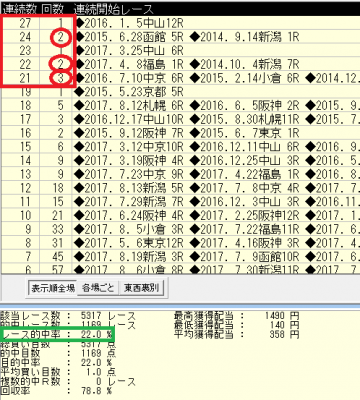Select the 表示順全場 button
Viewport: 360px width, 400px height.
point(52,288)
